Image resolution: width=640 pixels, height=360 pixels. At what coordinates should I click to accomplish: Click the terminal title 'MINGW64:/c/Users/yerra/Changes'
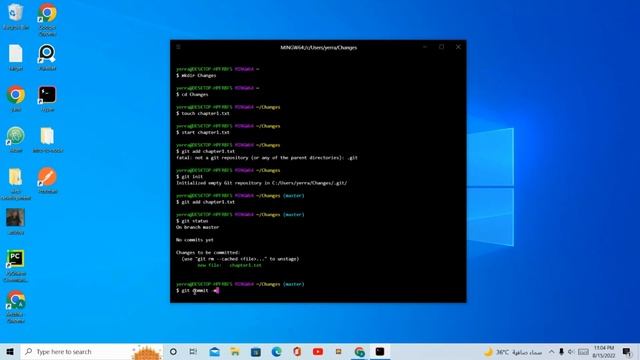[318, 47]
